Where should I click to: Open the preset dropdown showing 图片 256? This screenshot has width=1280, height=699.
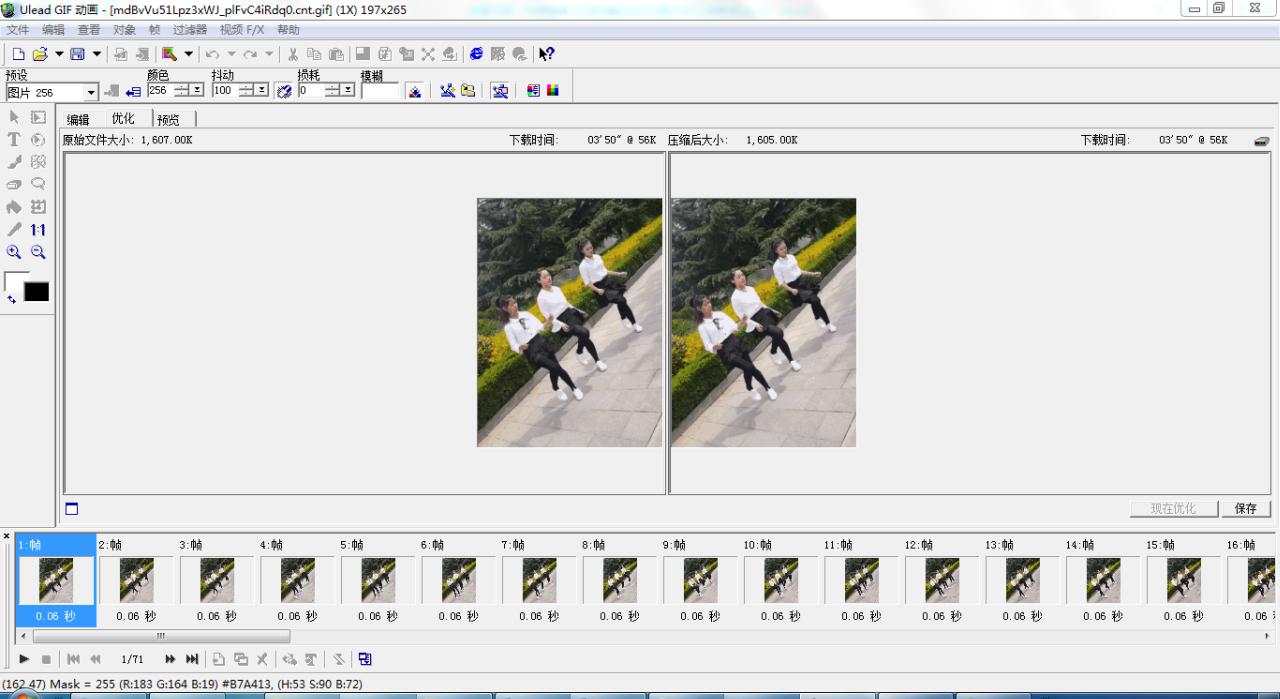[x=92, y=91]
